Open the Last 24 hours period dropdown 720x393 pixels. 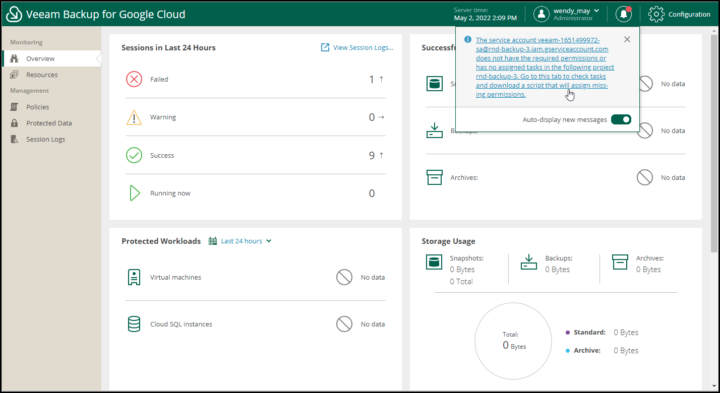pos(246,241)
